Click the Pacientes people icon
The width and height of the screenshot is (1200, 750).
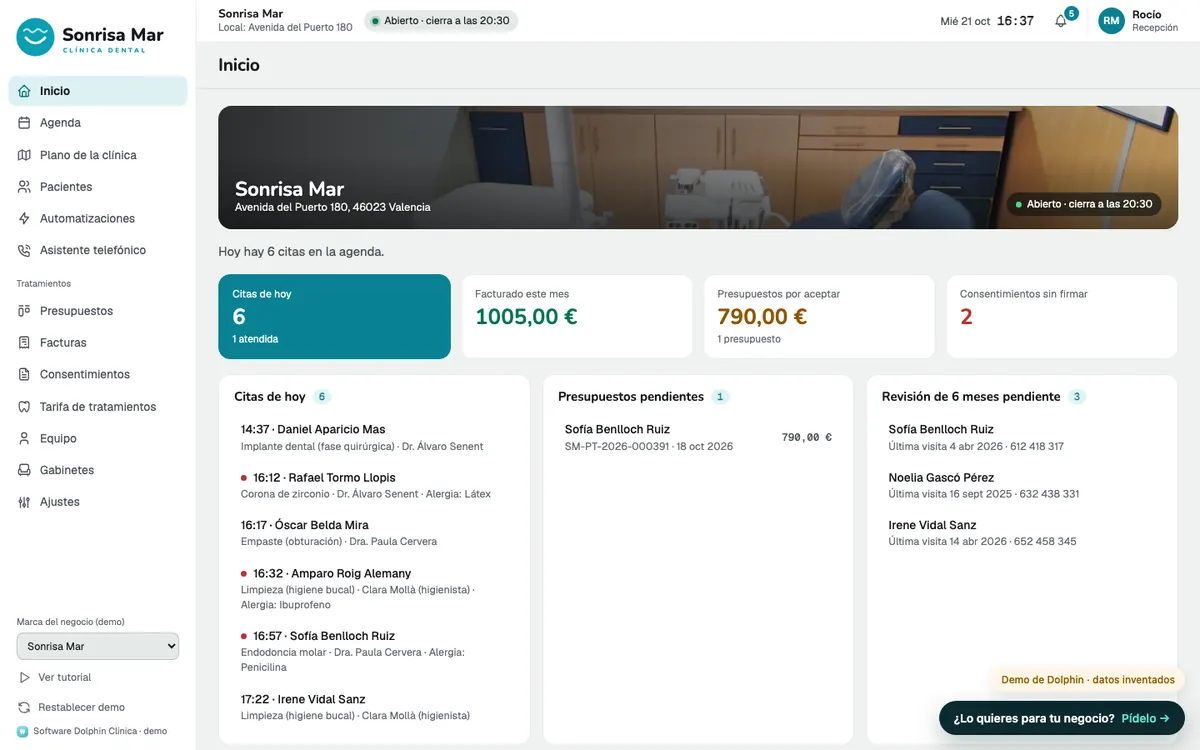(x=24, y=187)
